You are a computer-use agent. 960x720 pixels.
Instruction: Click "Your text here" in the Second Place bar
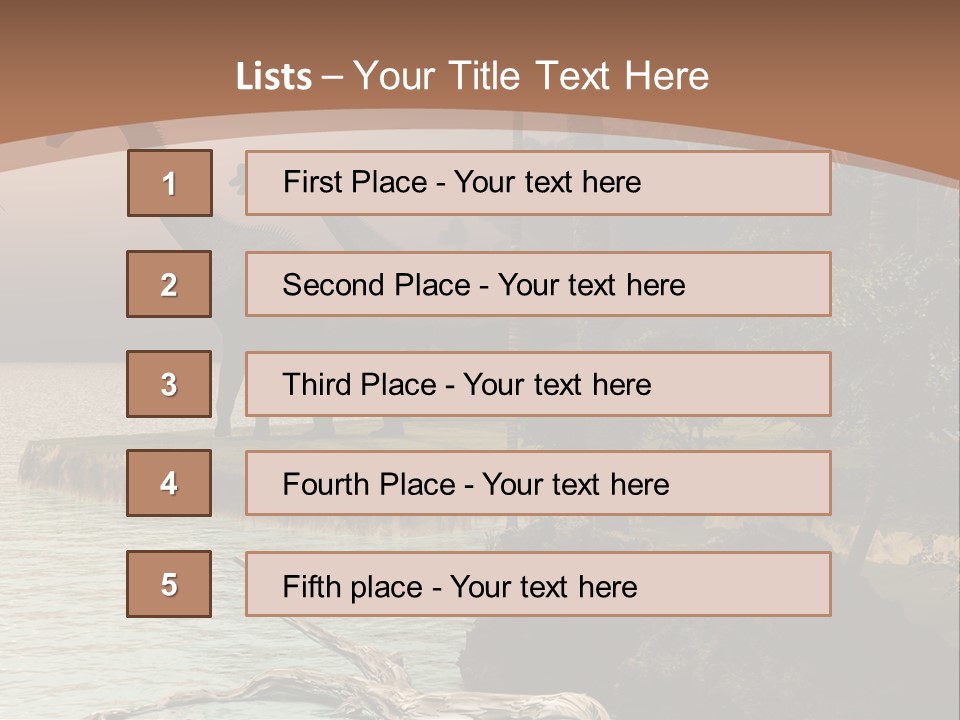[x=591, y=285]
